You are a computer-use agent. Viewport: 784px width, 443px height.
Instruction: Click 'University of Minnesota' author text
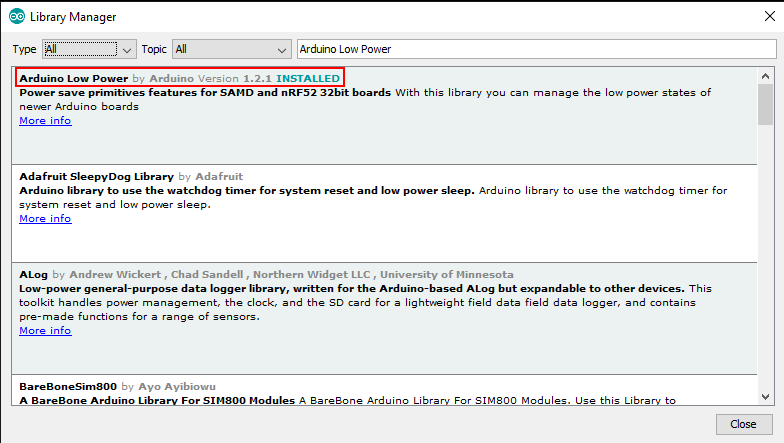tap(446, 274)
